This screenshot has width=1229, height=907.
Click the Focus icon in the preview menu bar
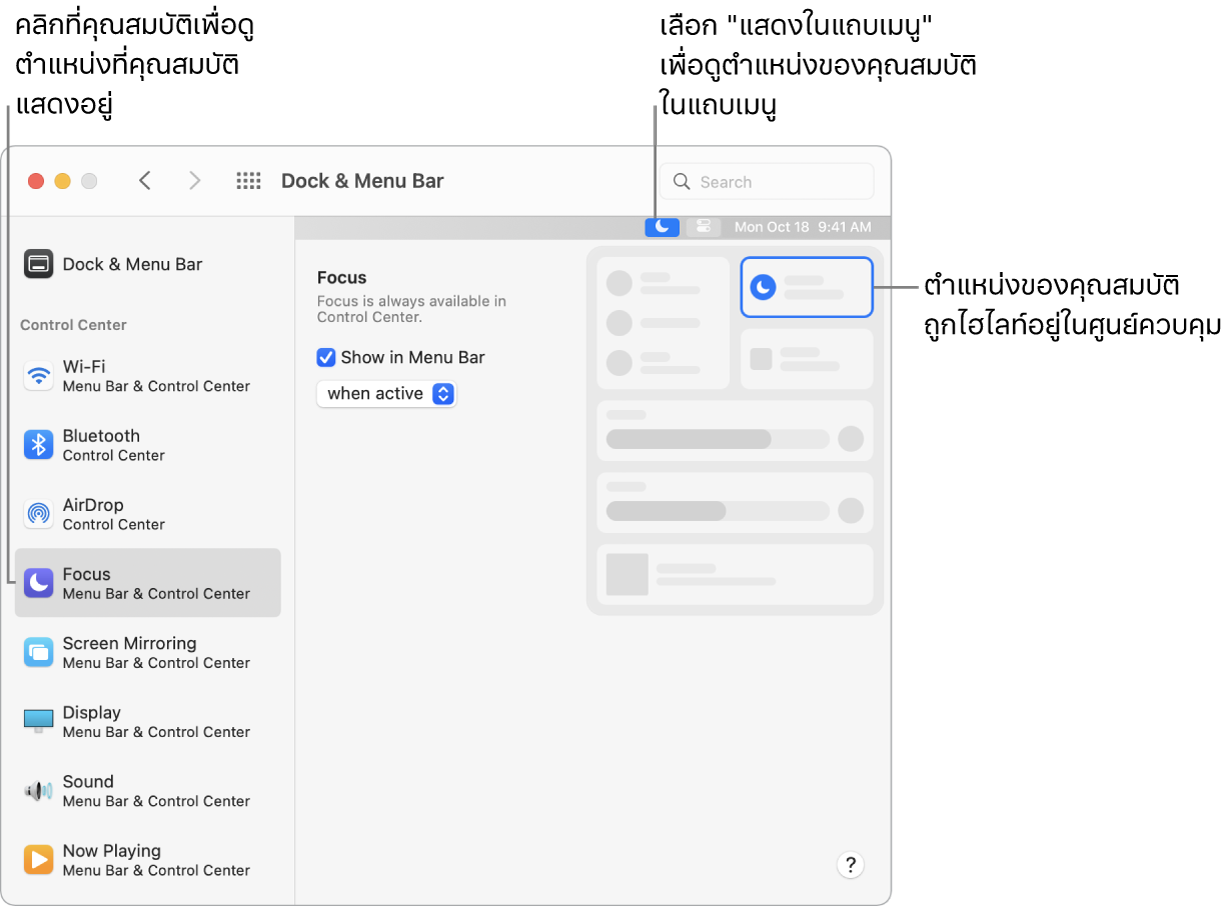(x=662, y=227)
